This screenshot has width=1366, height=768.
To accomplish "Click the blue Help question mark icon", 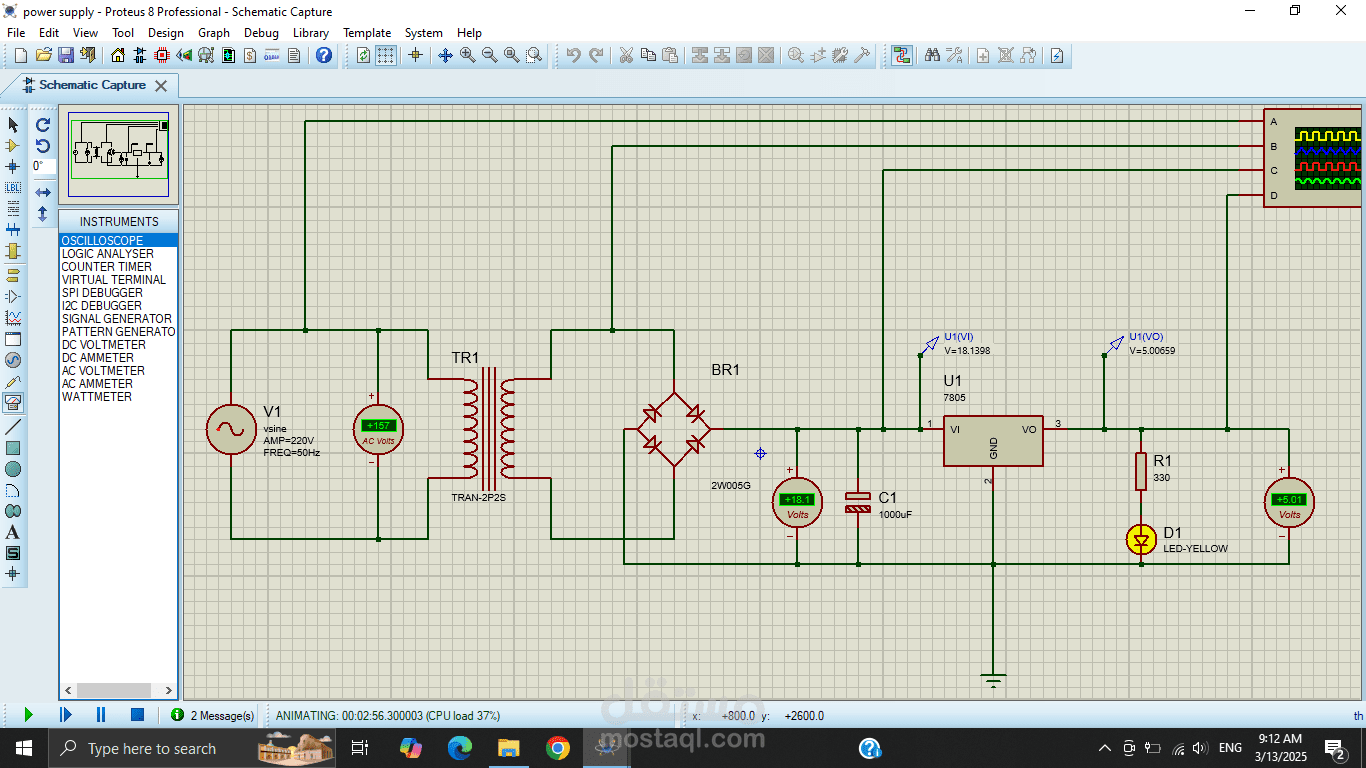I will [324, 56].
